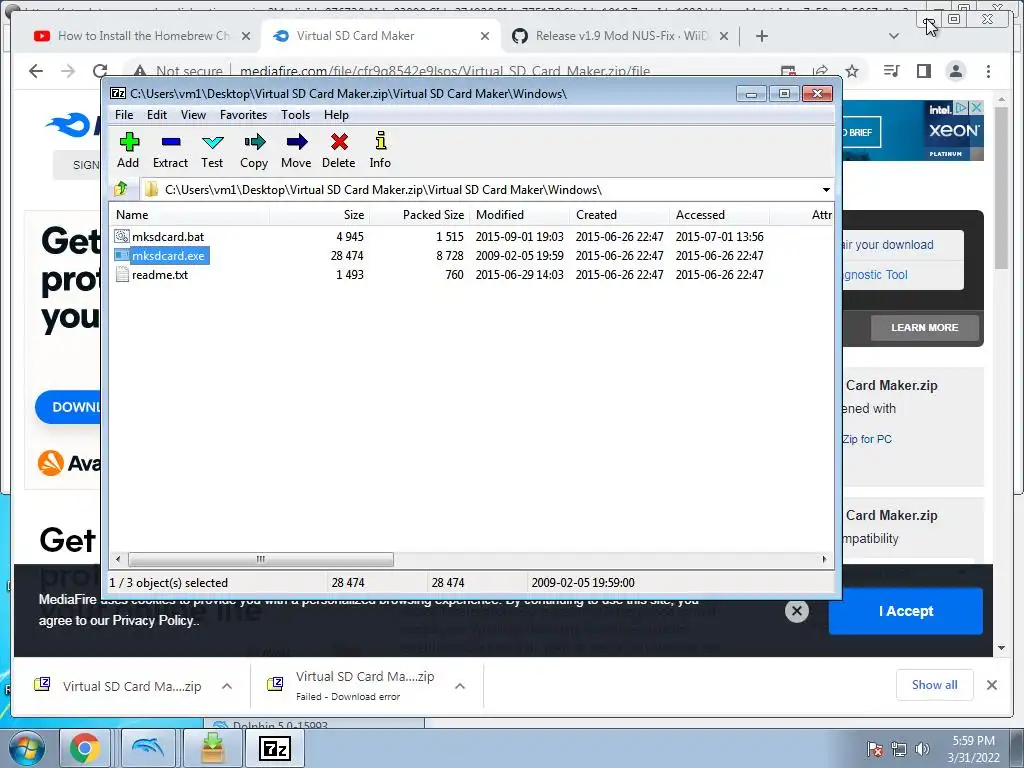This screenshot has height=768, width=1024.
Task: Close the Virtual SD Card Maker tab
Action: [485, 37]
